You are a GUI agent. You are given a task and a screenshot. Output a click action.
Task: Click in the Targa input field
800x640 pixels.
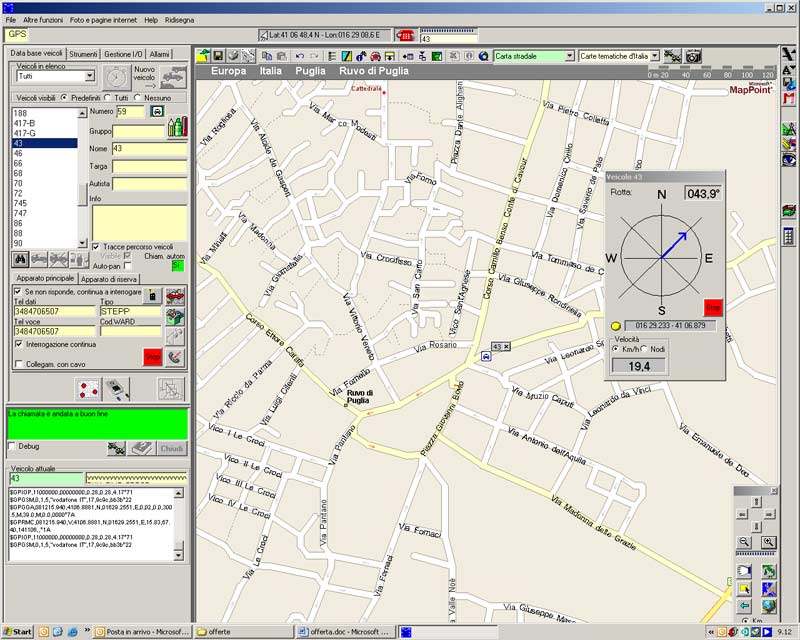point(150,166)
